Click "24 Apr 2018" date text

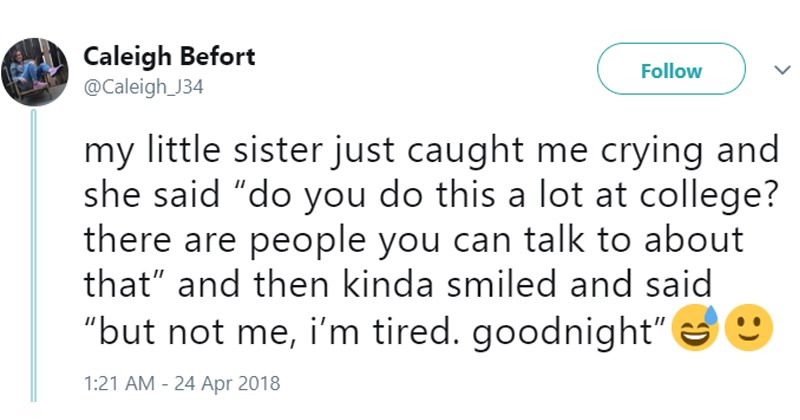point(227,382)
